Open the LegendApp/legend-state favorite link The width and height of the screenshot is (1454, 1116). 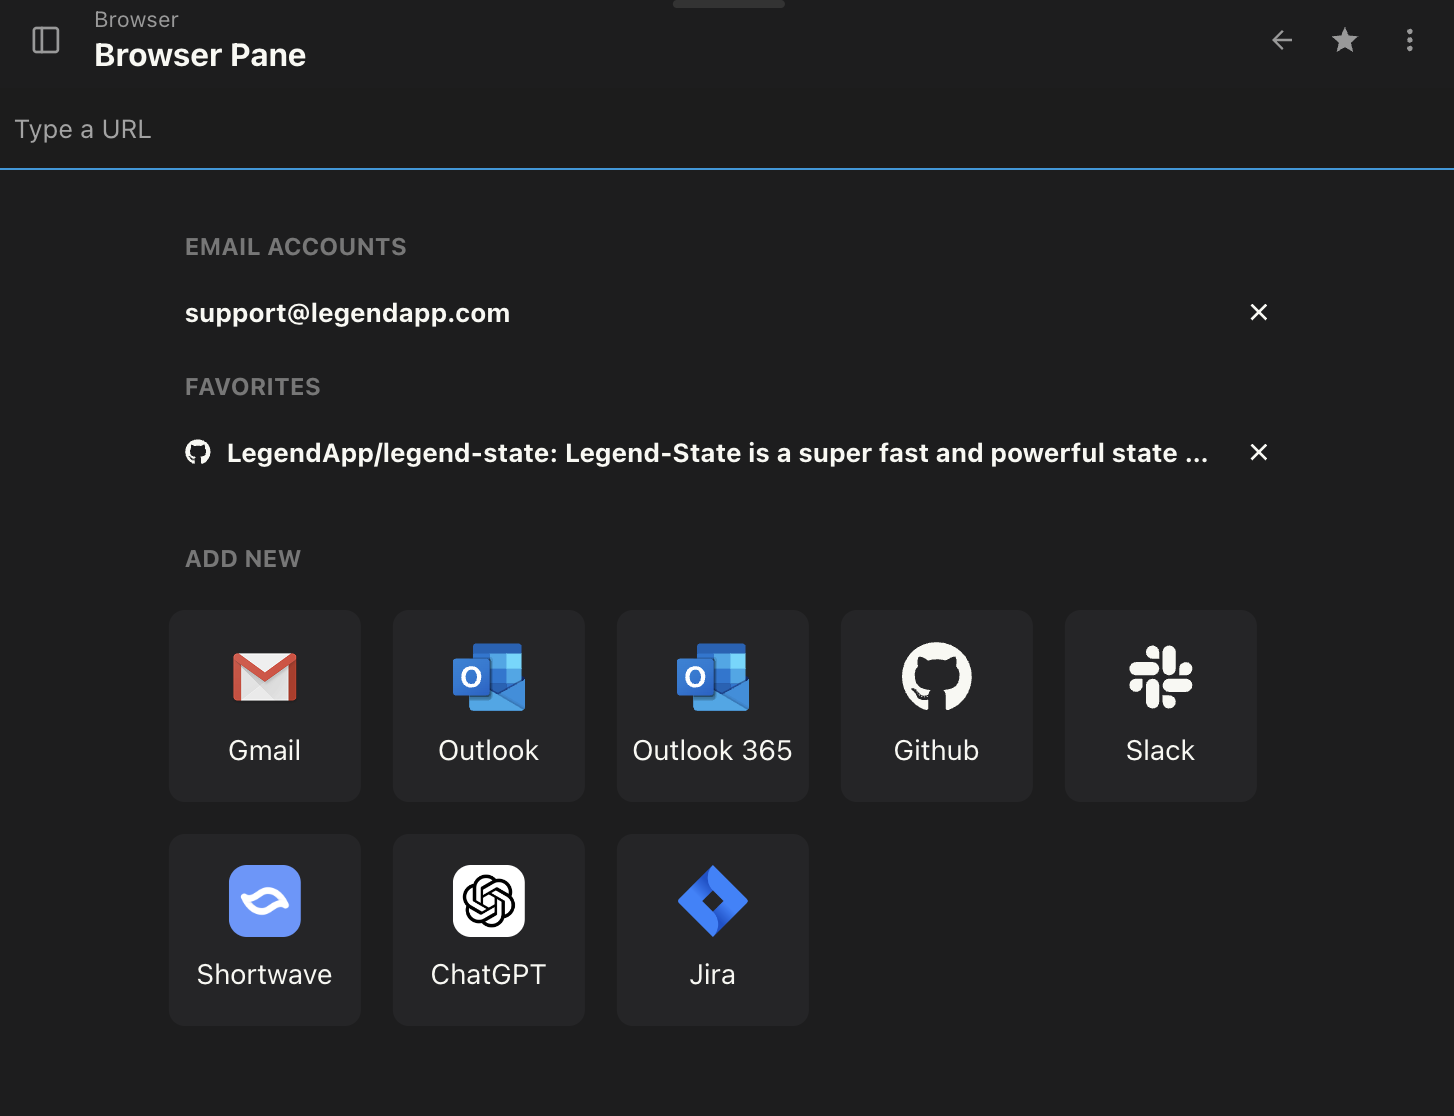tap(716, 453)
